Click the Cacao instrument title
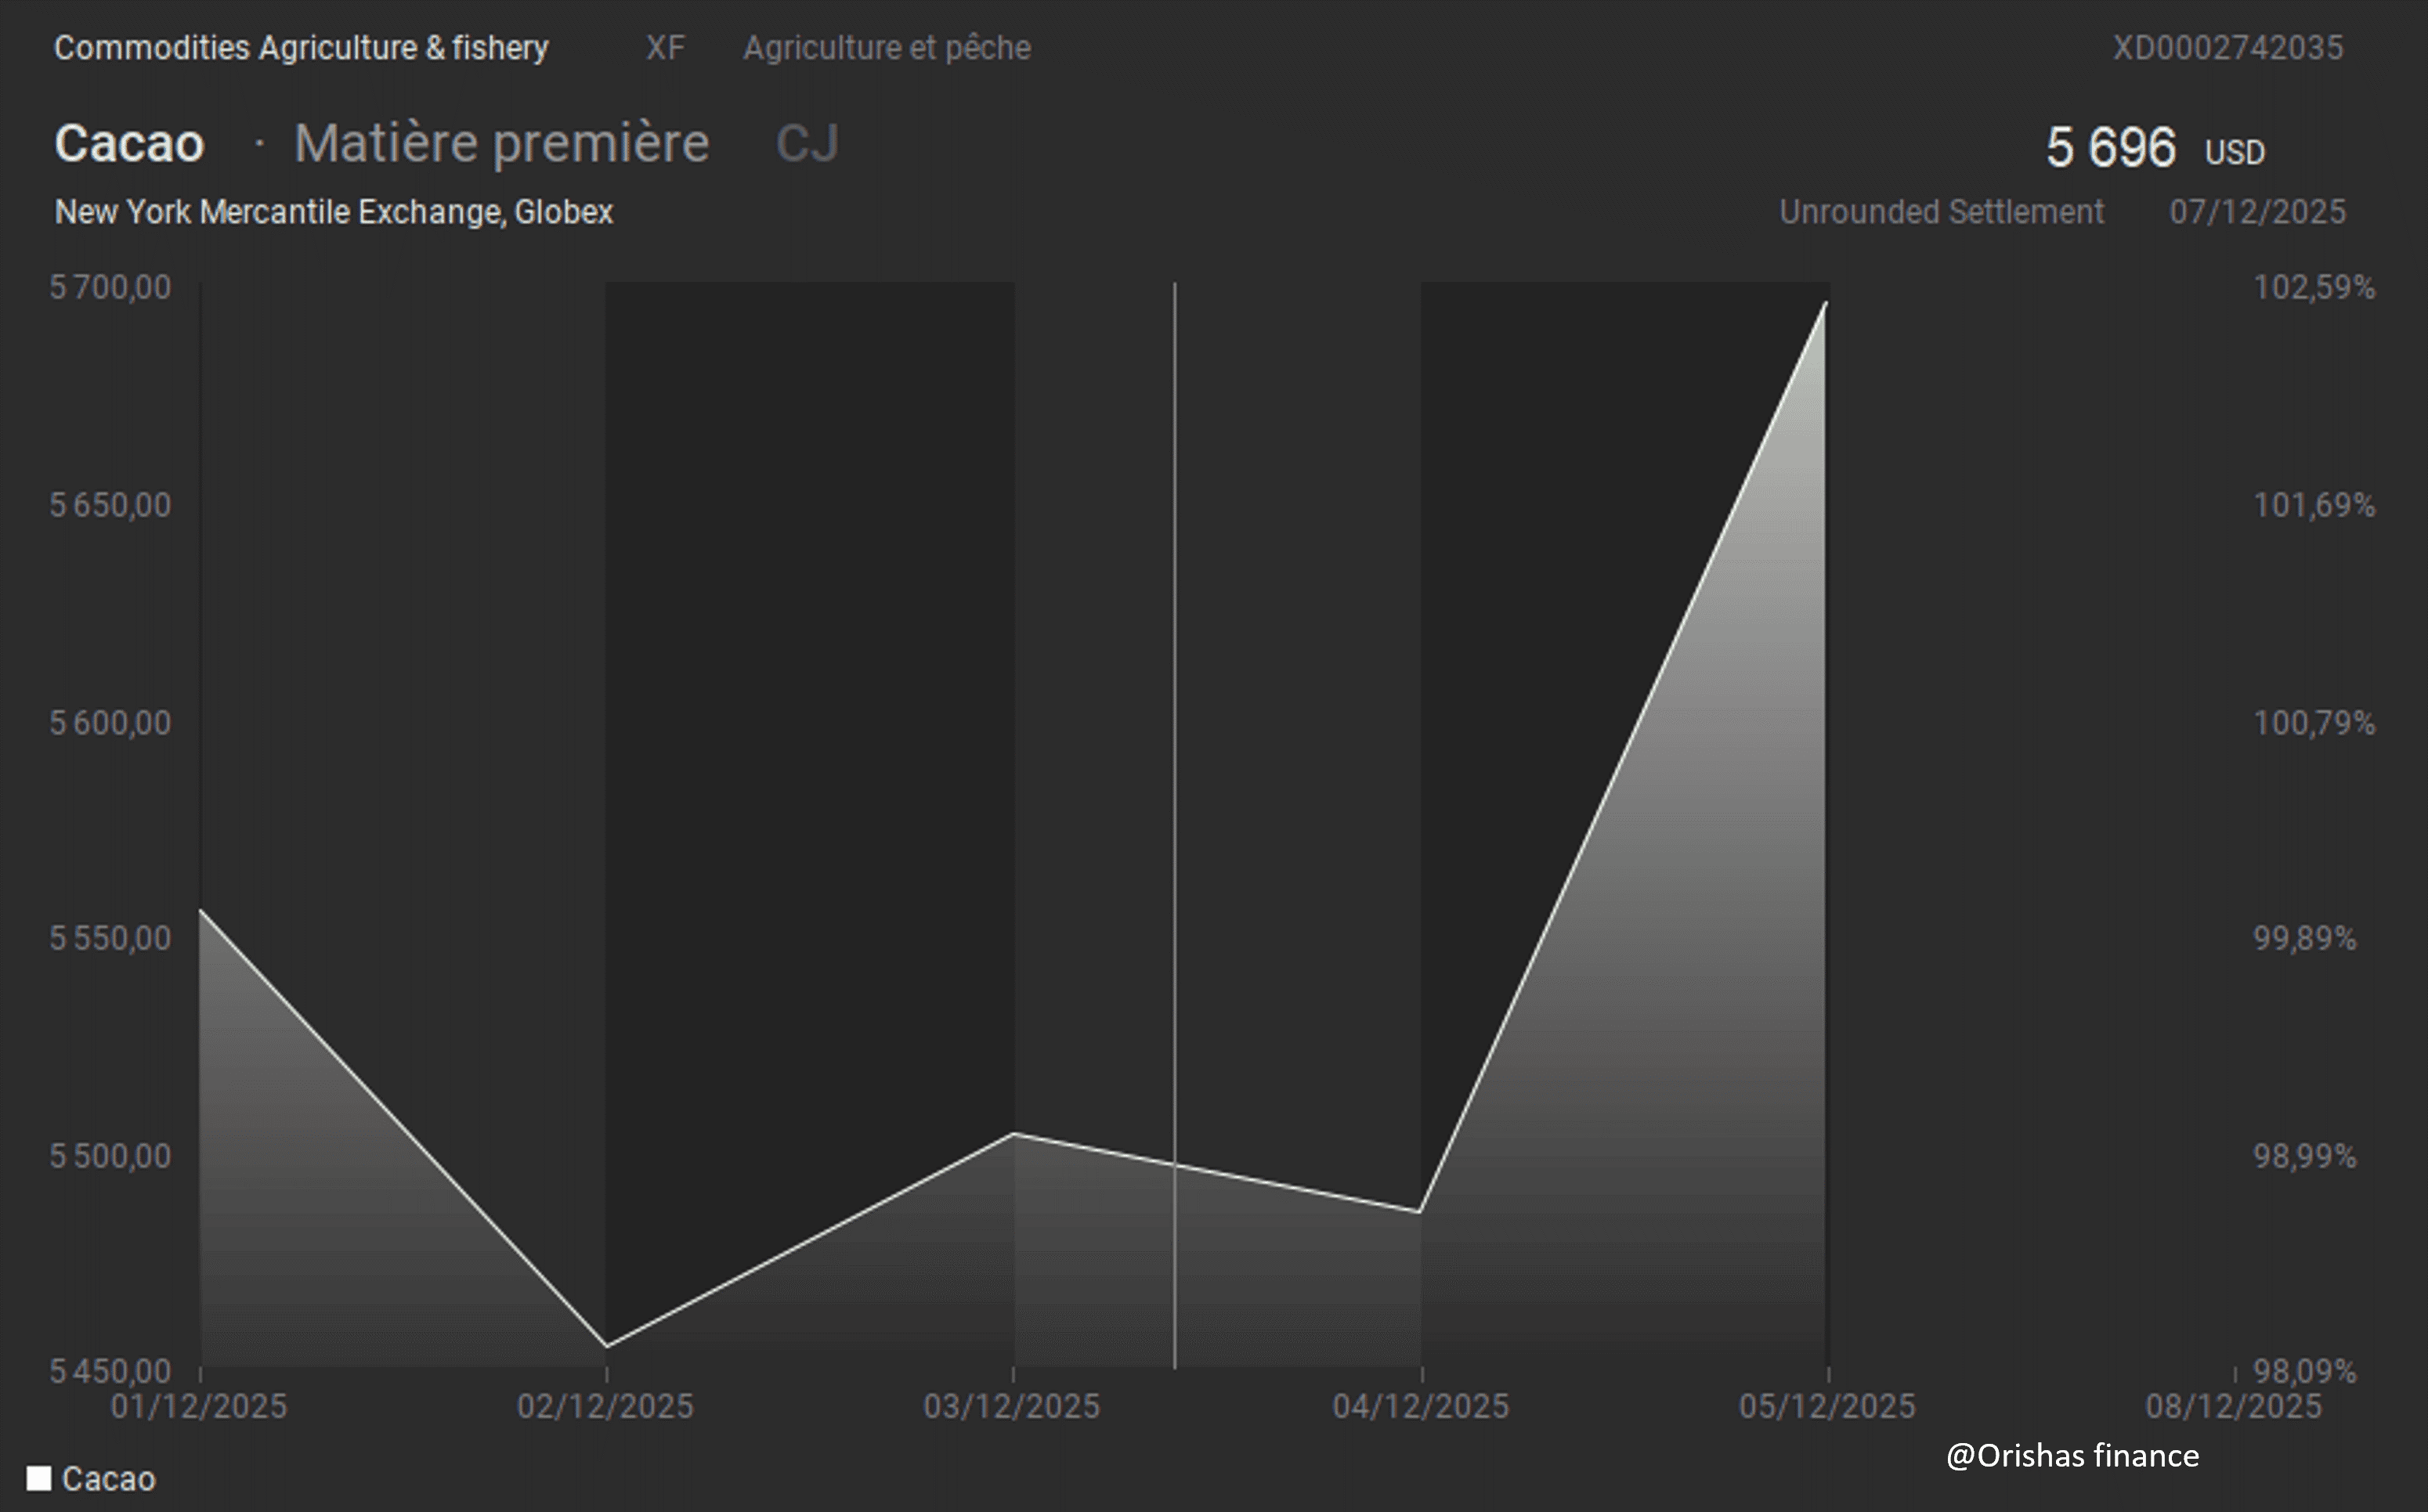The height and width of the screenshot is (1512, 2428). [x=129, y=143]
